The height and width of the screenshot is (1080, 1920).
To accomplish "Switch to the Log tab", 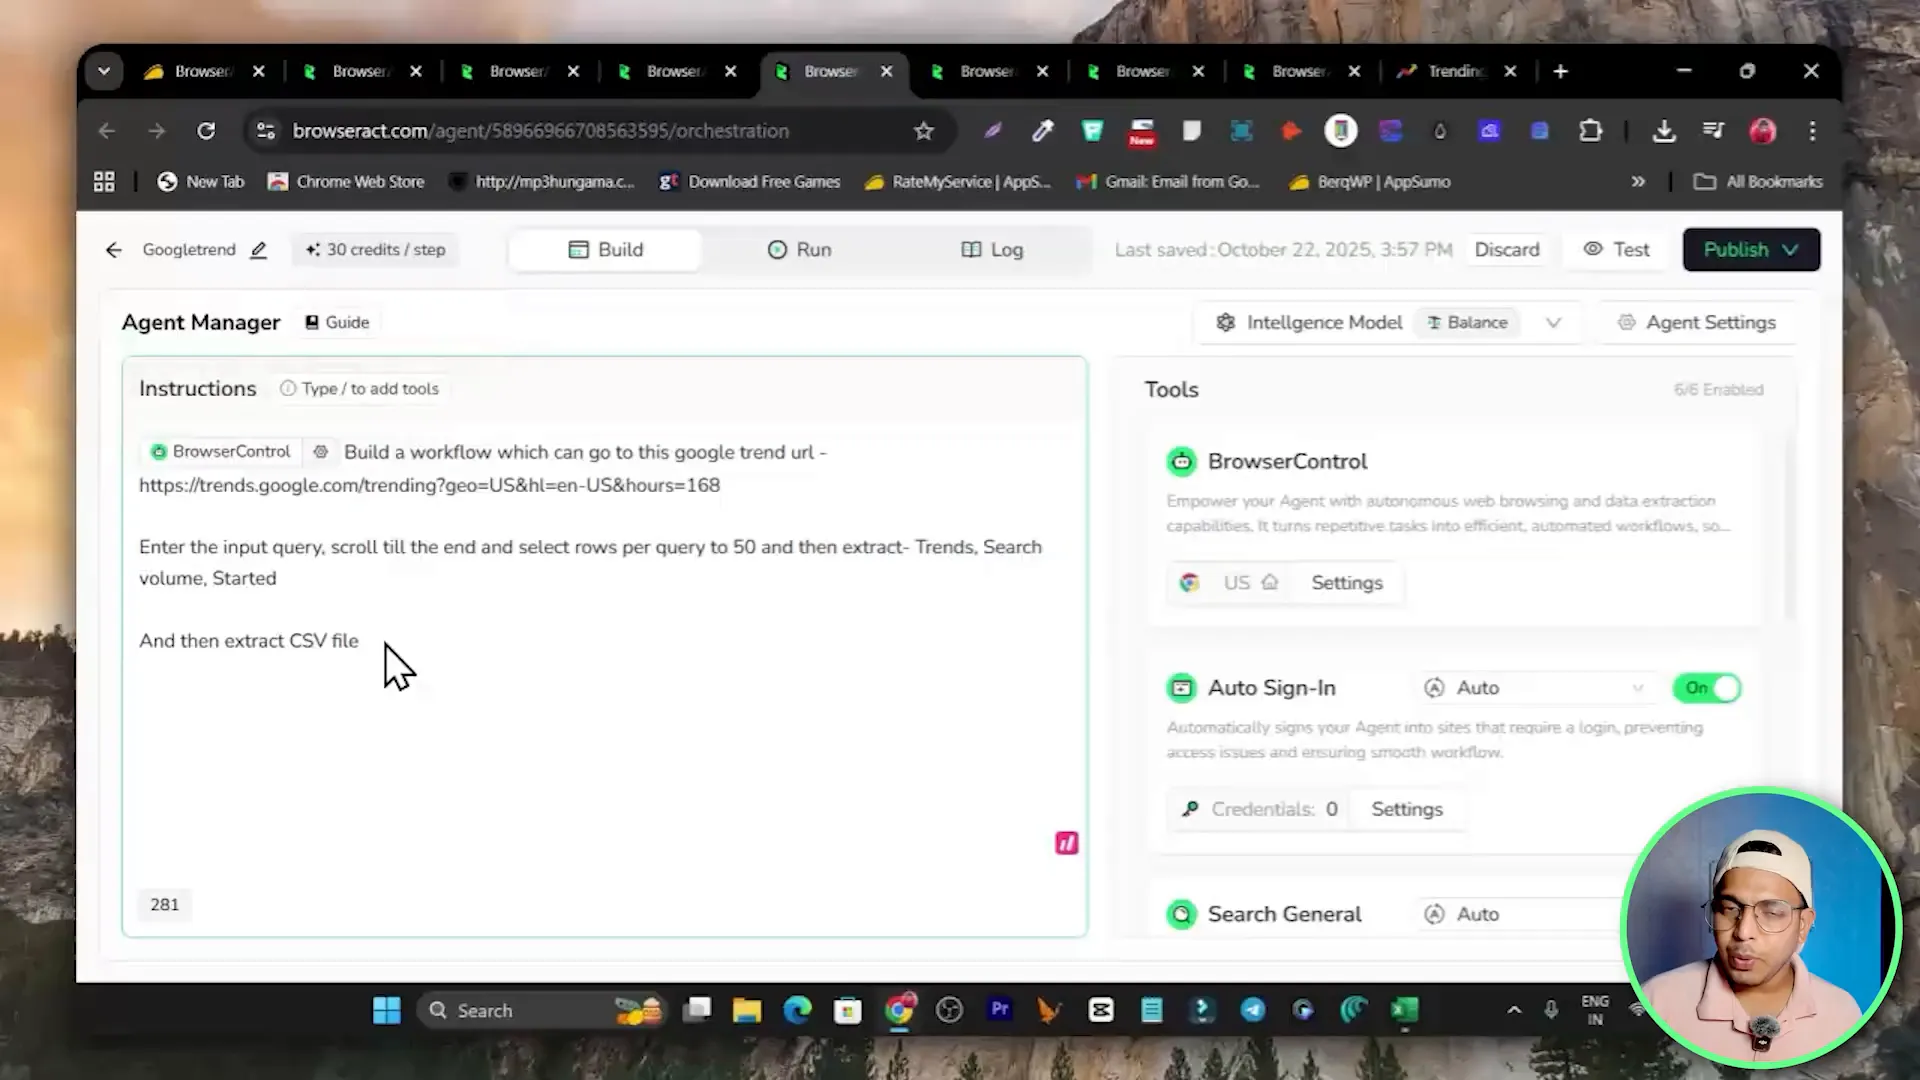I will coord(991,250).
